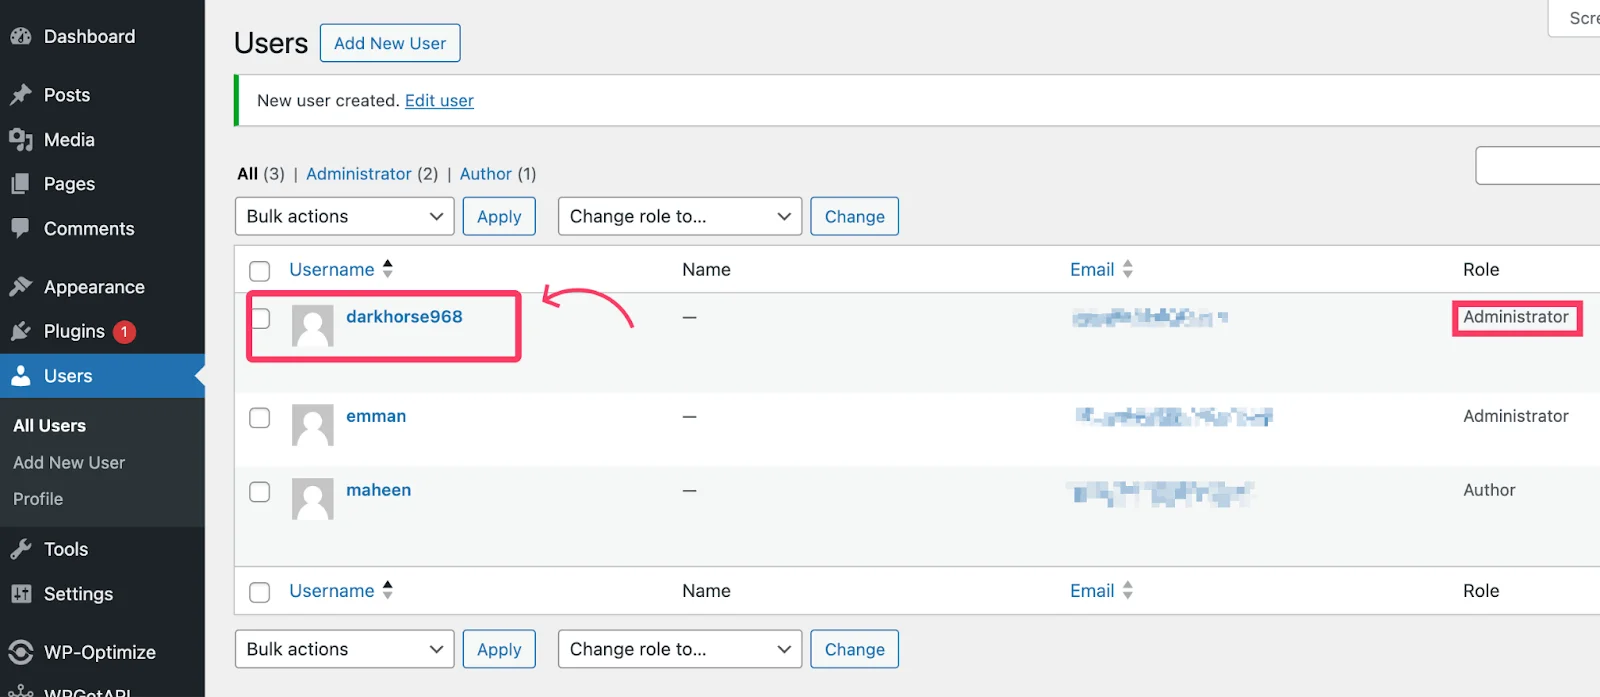
Task: Open Add New User in sidebar submenu
Action: pos(69,463)
